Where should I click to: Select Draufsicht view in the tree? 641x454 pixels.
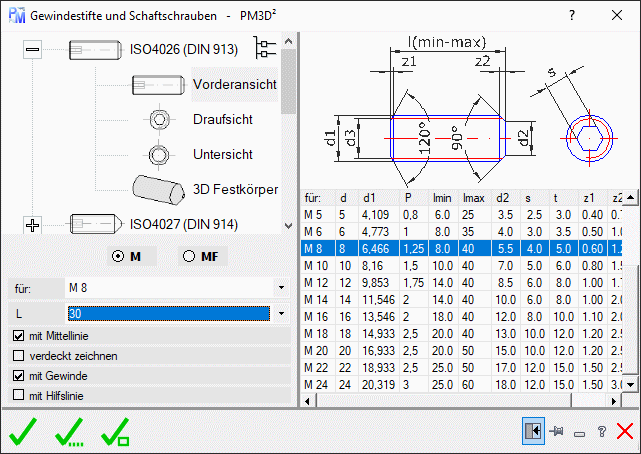point(222,119)
